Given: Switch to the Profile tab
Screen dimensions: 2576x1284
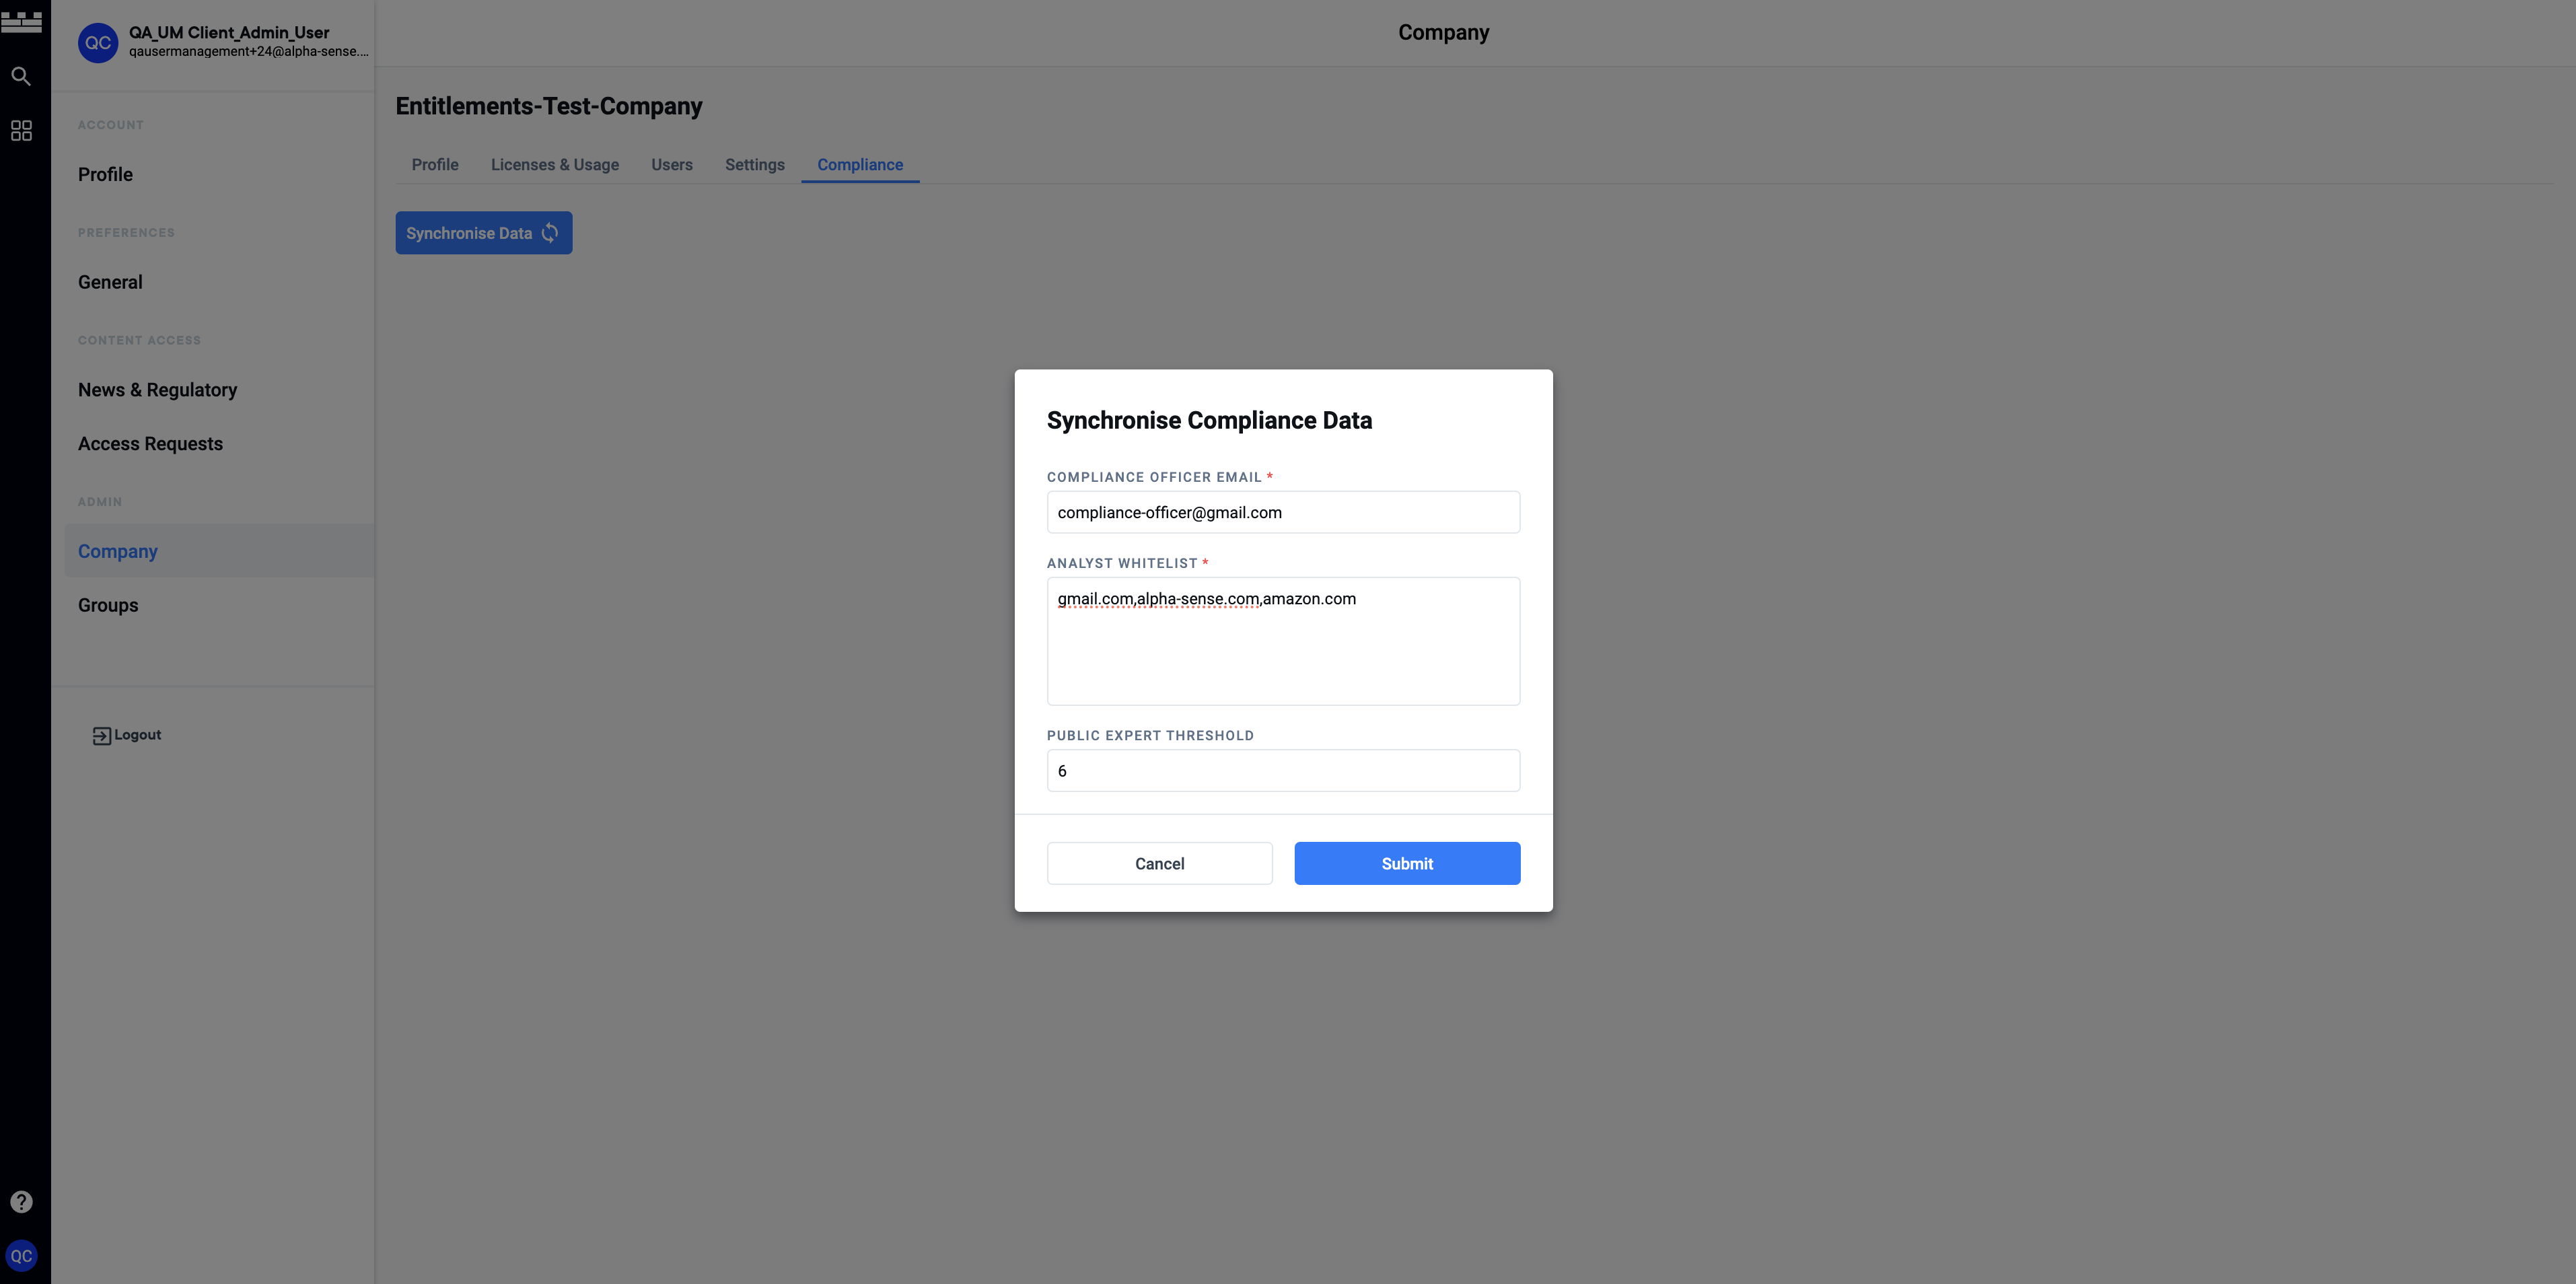Looking at the screenshot, I should click(x=435, y=164).
